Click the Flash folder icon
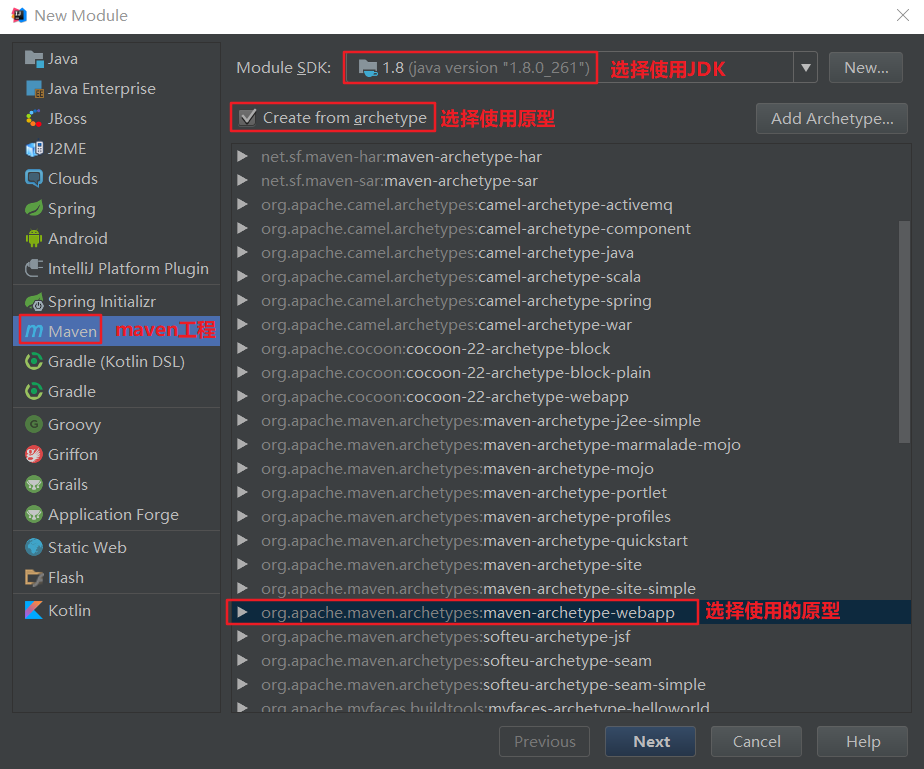Screen dimensions: 924x769 (x=34, y=577)
